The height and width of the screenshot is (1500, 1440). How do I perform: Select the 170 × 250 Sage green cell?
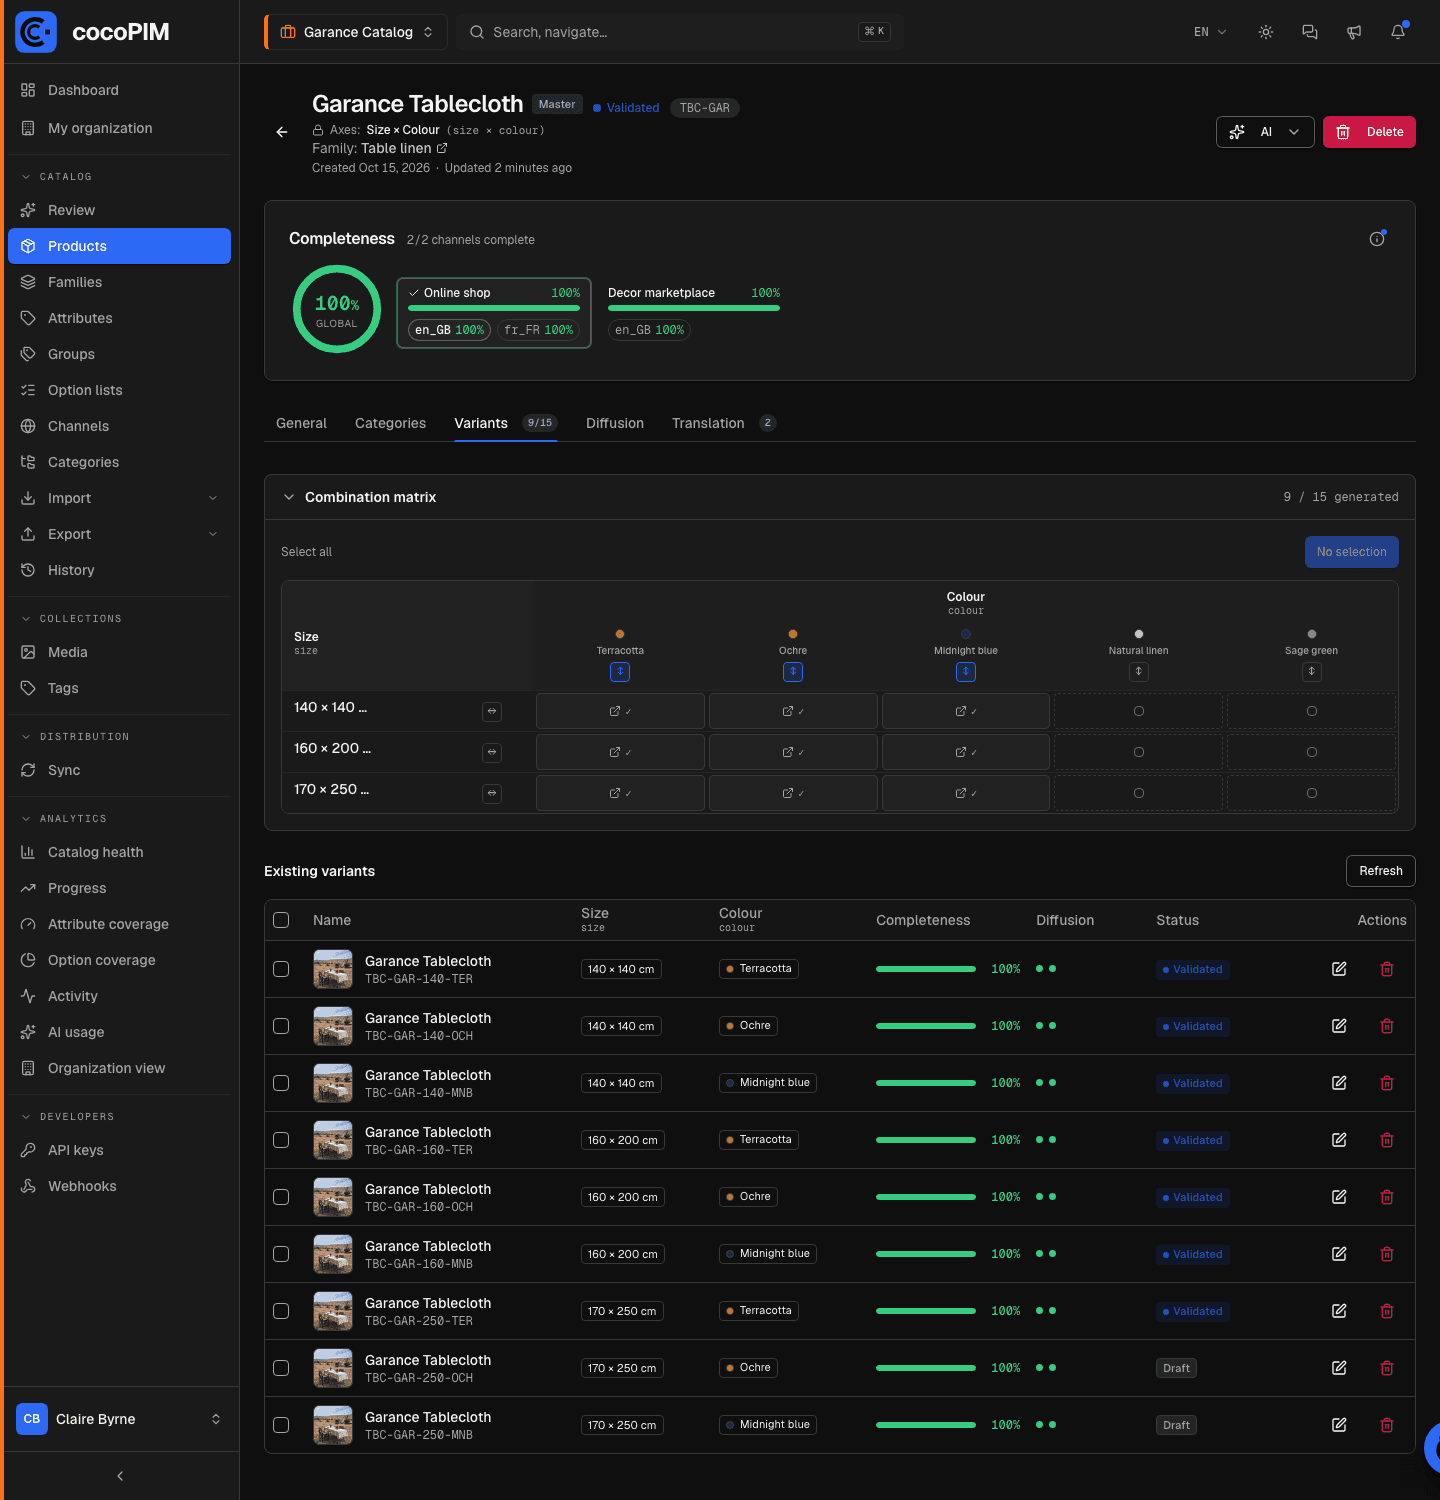(x=1312, y=793)
